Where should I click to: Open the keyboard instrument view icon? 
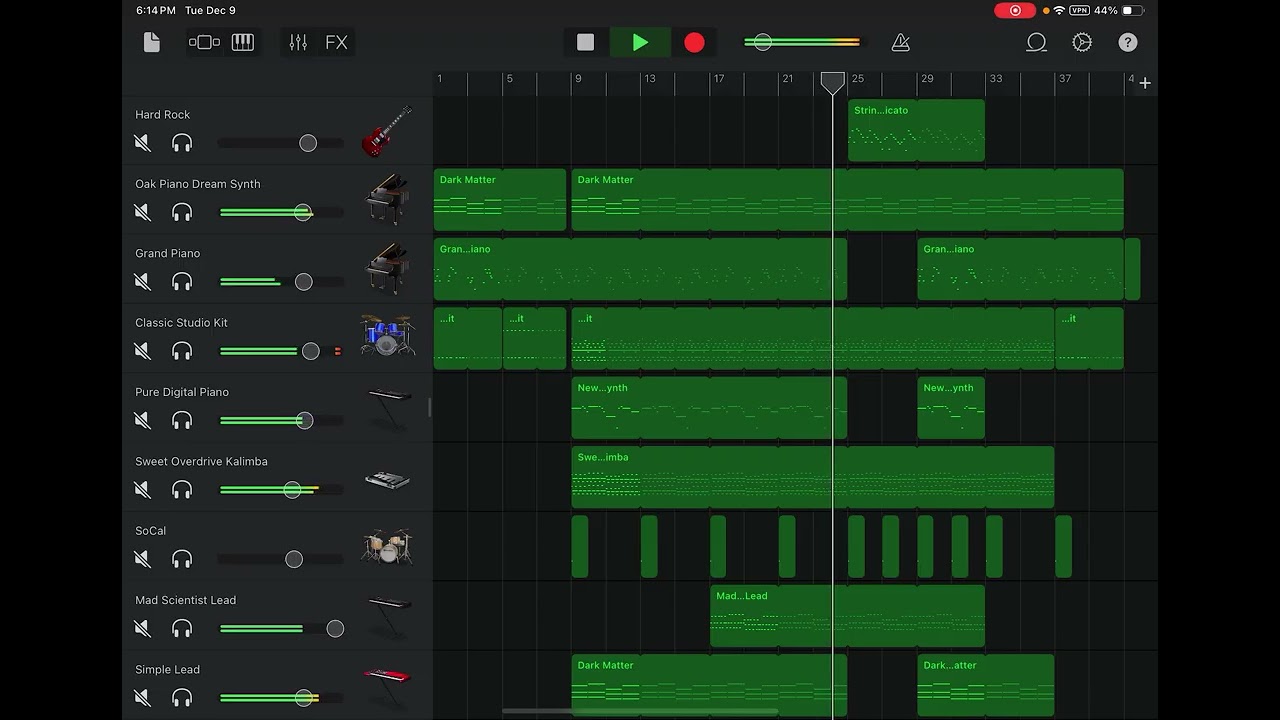point(243,42)
